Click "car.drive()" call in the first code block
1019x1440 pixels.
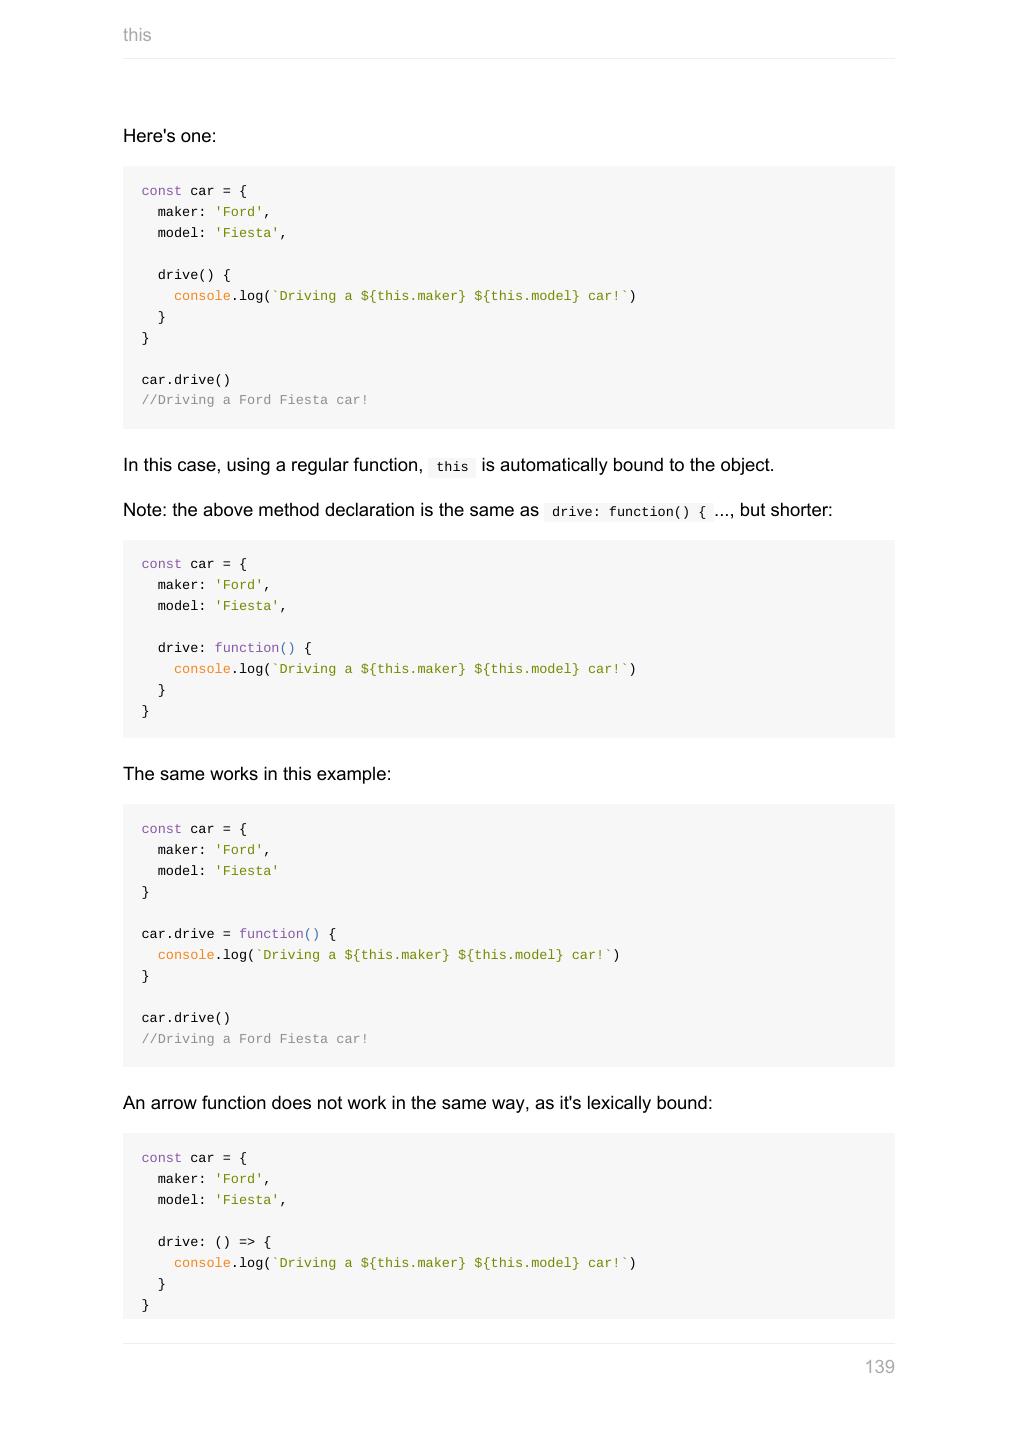click(x=186, y=380)
